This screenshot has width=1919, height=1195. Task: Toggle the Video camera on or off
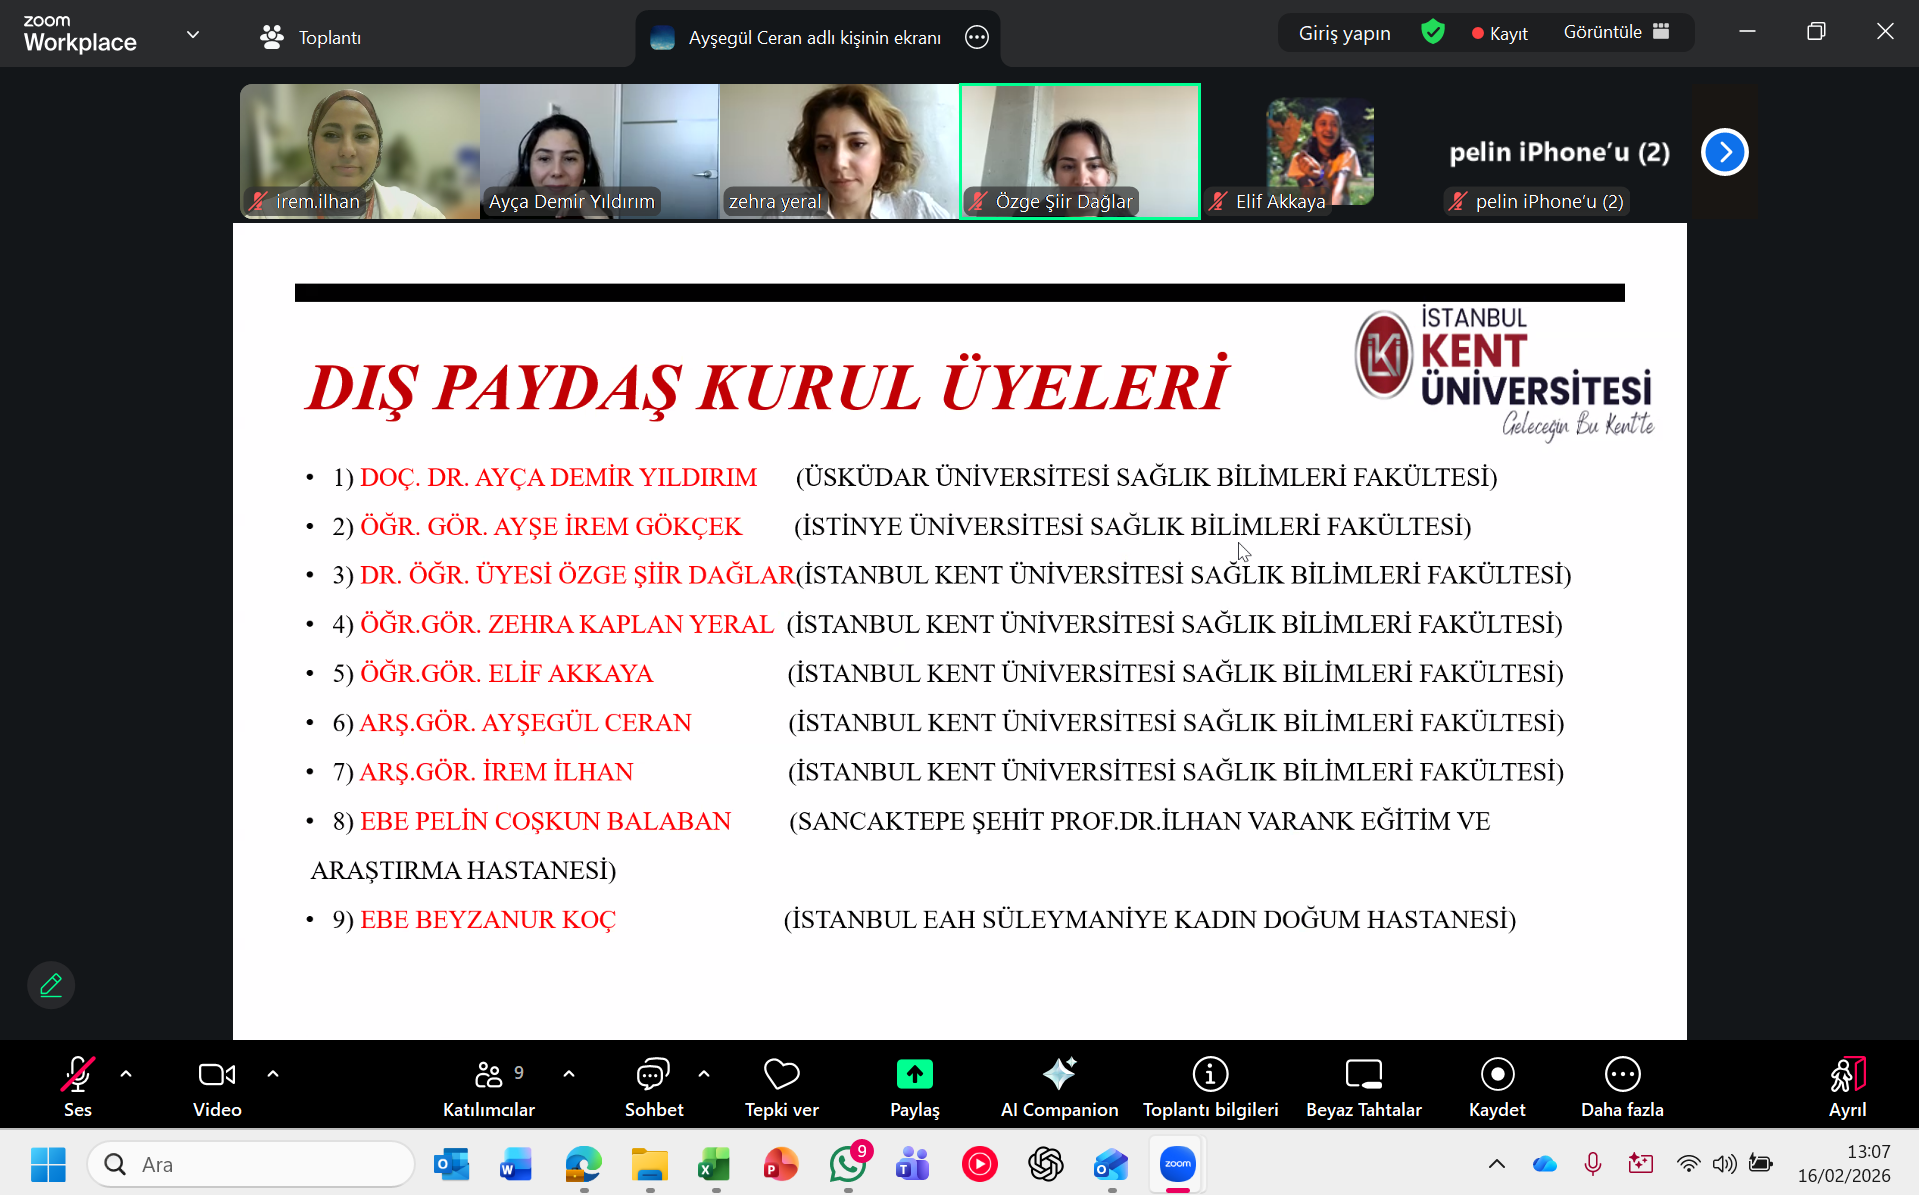click(x=217, y=1086)
